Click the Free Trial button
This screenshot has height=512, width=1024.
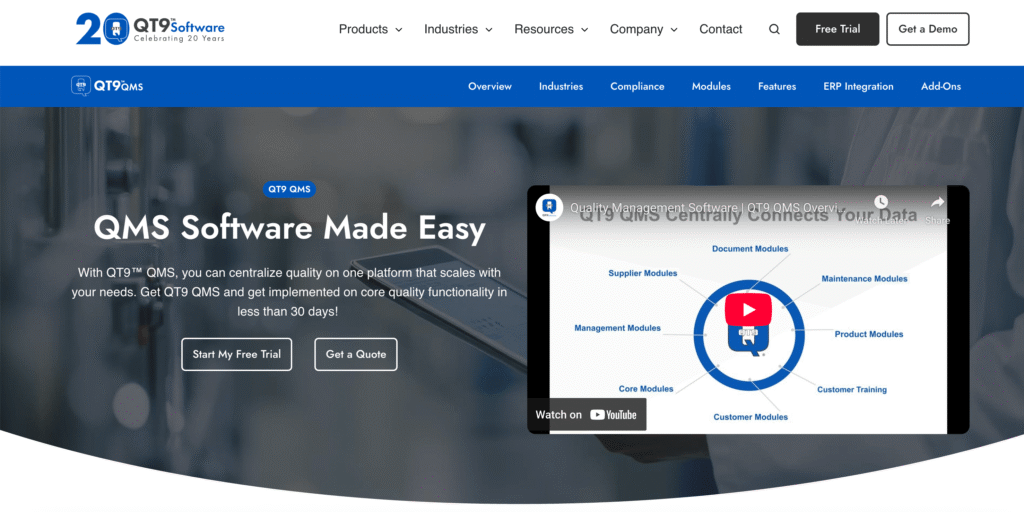pos(837,29)
